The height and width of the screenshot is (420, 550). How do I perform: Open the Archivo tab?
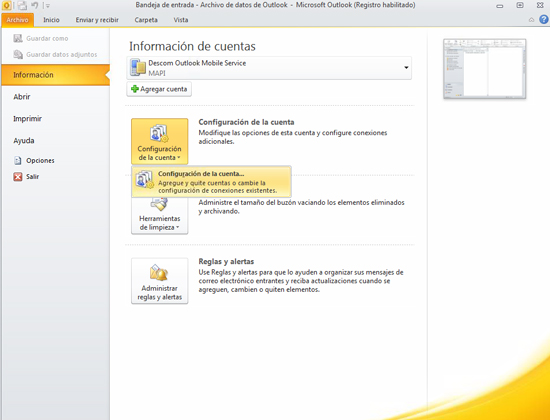(x=17, y=20)
